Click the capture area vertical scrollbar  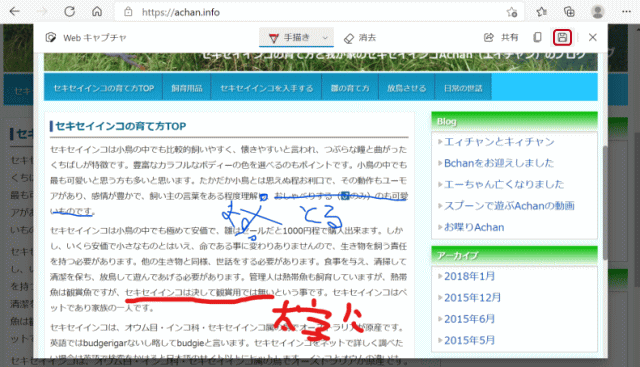click(605, 204)
